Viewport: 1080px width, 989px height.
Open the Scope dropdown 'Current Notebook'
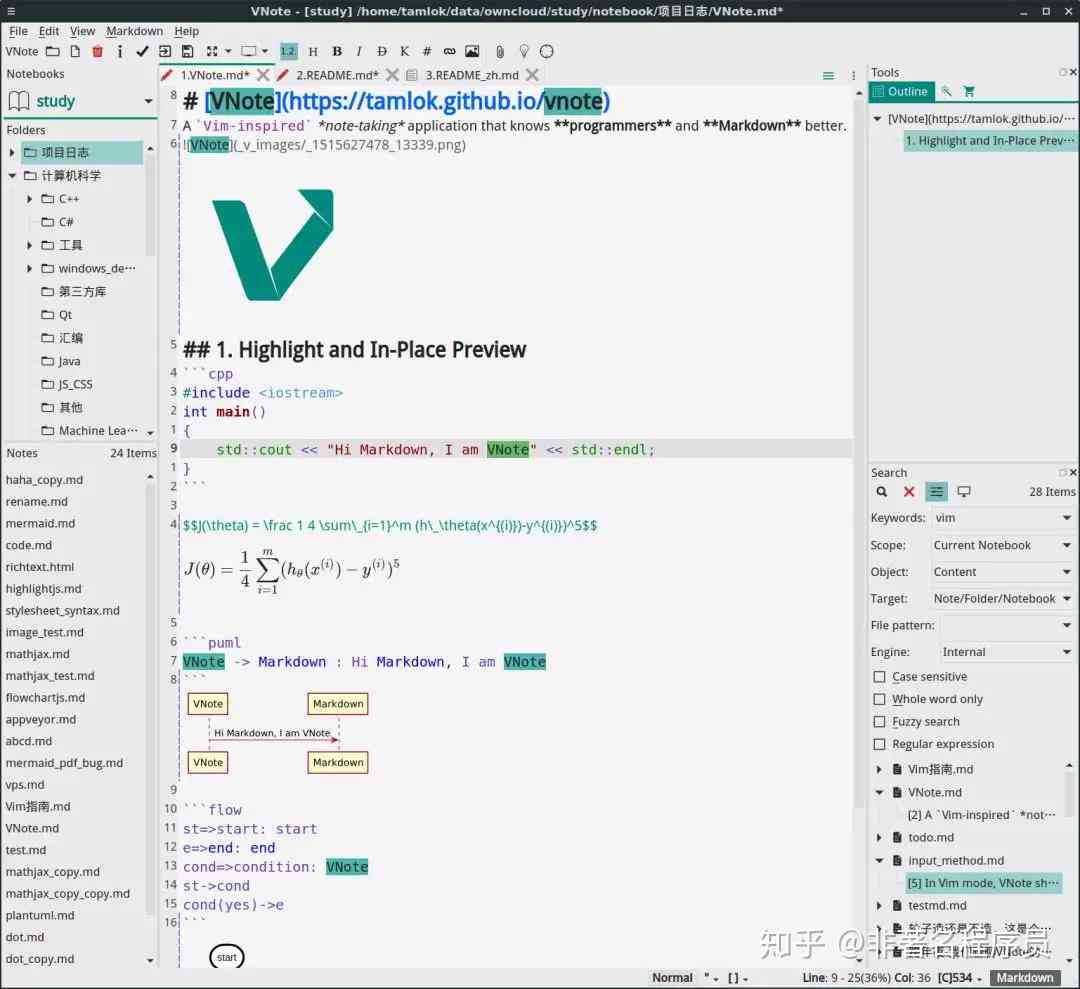[1001, 545]
